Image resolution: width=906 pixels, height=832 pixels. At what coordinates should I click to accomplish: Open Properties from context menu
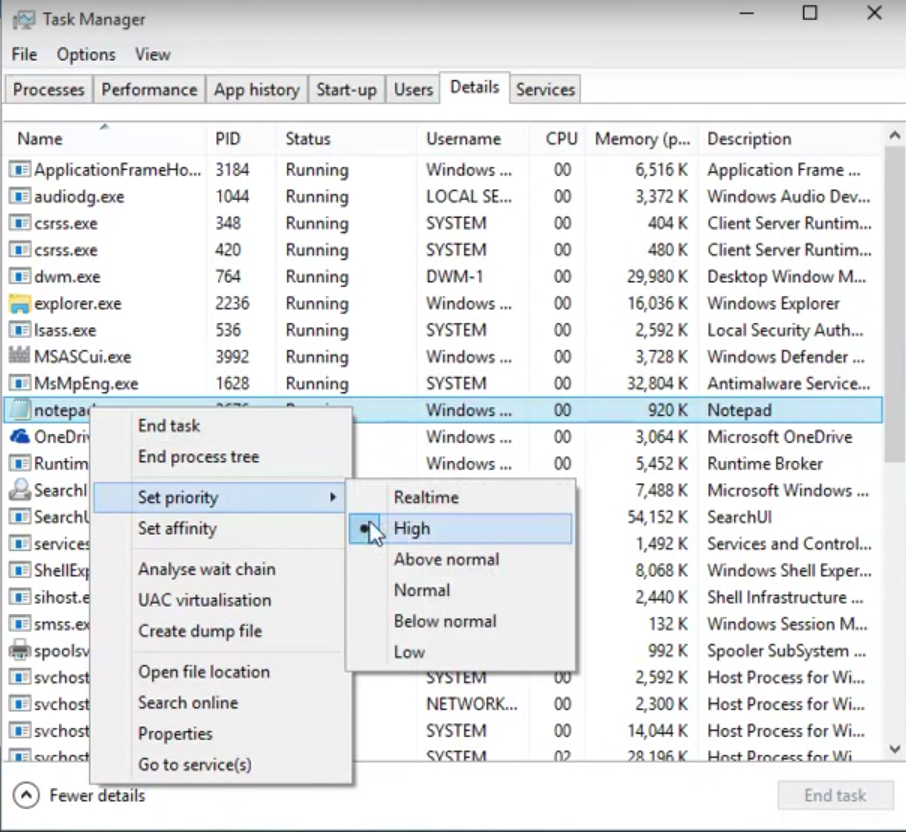(221, 734)
